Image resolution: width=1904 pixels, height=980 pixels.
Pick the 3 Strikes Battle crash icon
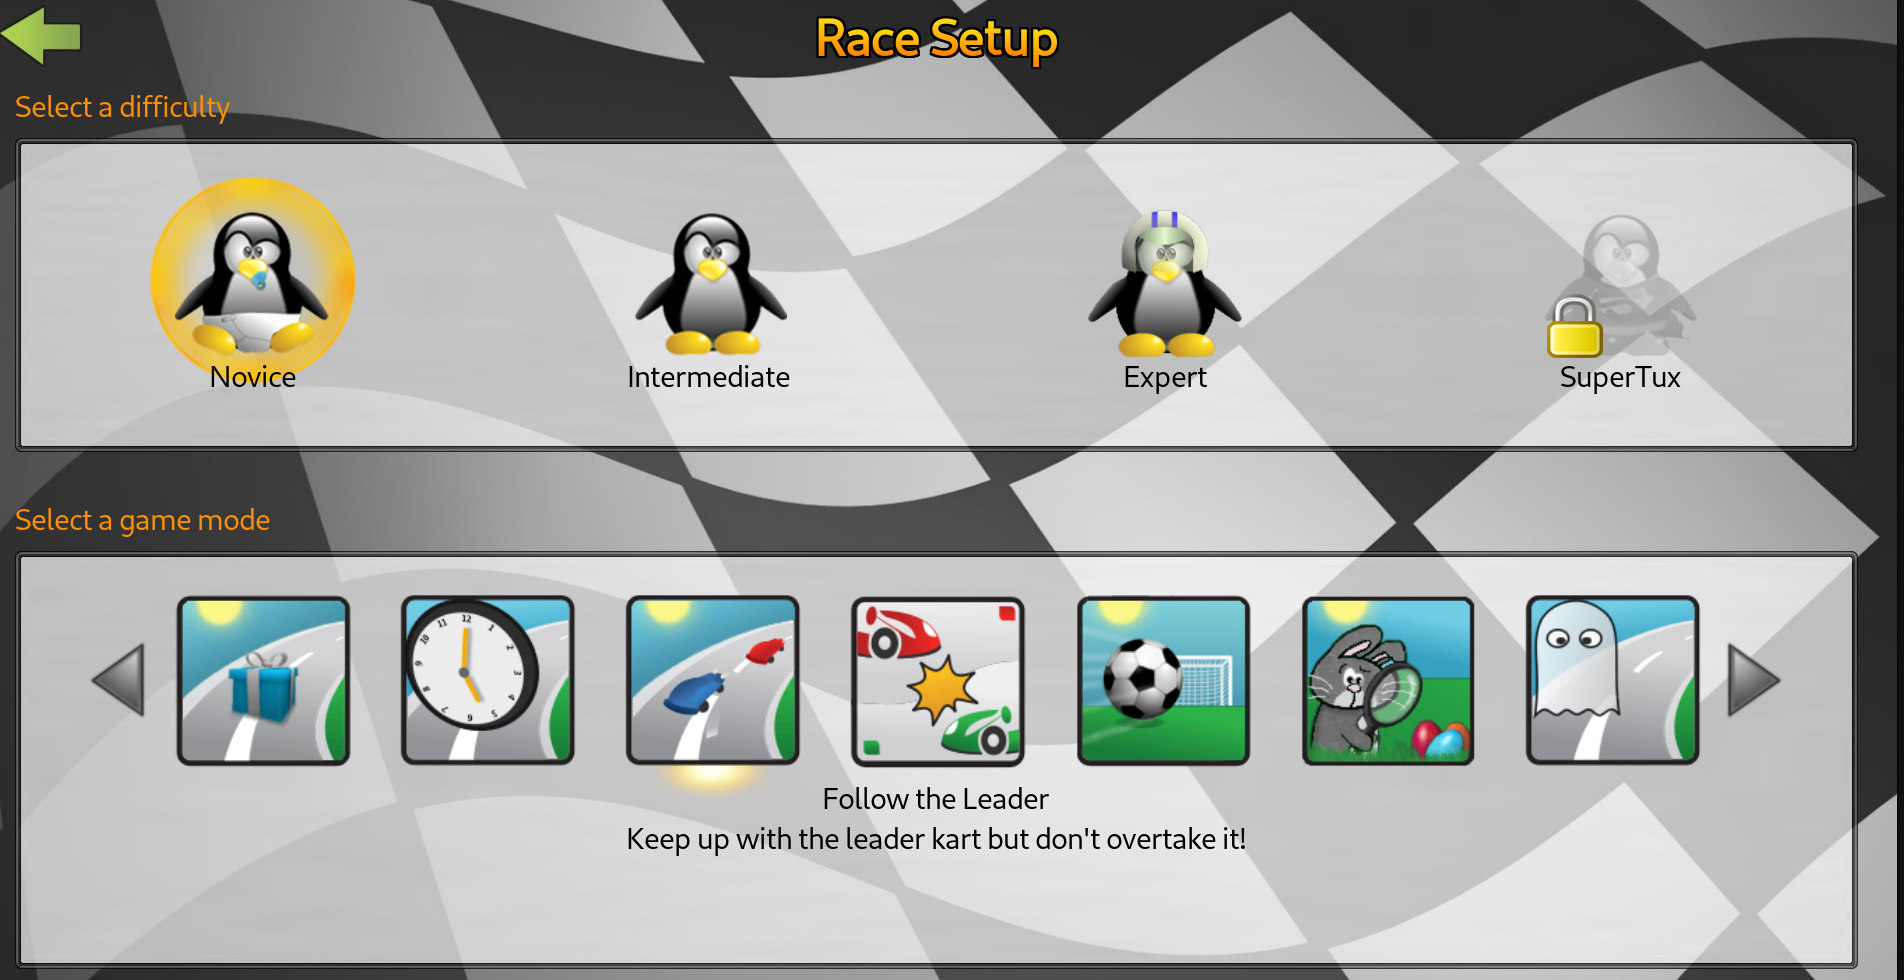[938, 681]
